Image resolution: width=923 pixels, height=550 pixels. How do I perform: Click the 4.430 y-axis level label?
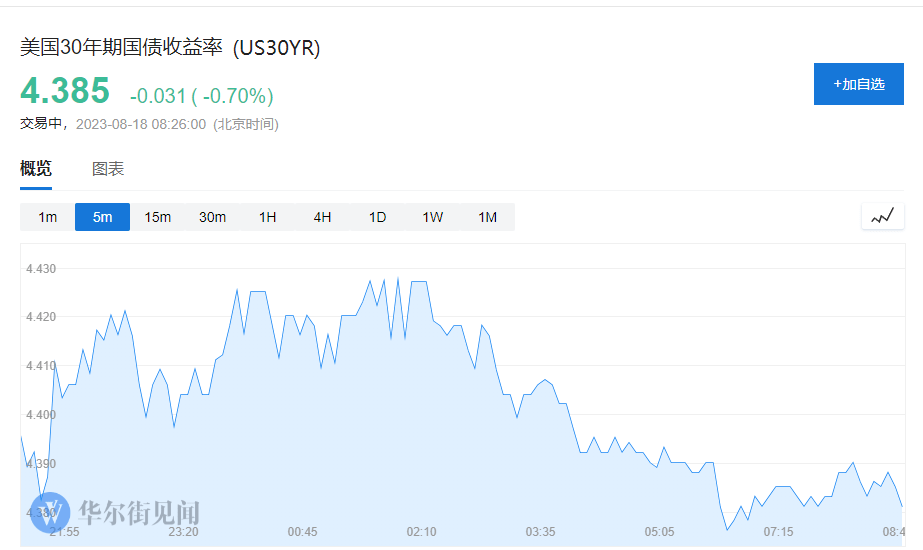(x=42, y=269)
